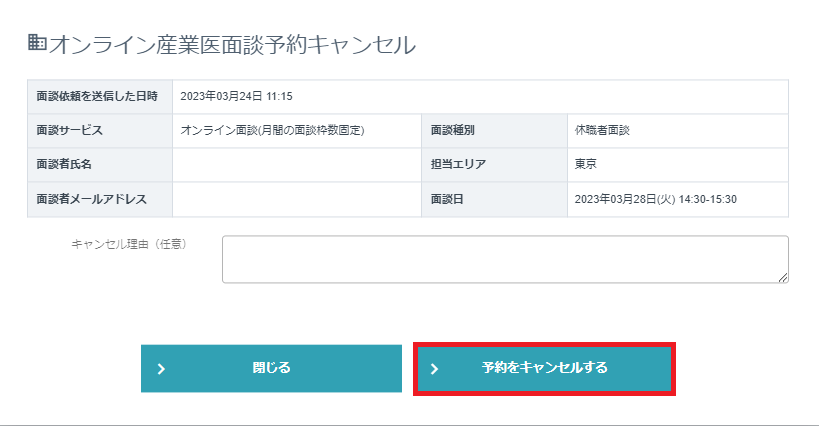Click the オンライン産業医面談予約キャンセル heading text
The height and width of the screenshot is (426, 819).
point(232,44)
